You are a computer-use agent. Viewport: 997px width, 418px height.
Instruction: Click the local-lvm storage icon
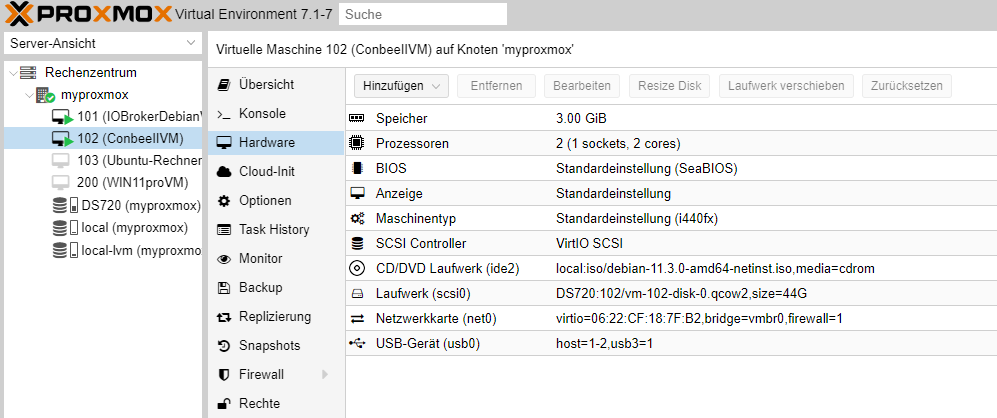65,250
